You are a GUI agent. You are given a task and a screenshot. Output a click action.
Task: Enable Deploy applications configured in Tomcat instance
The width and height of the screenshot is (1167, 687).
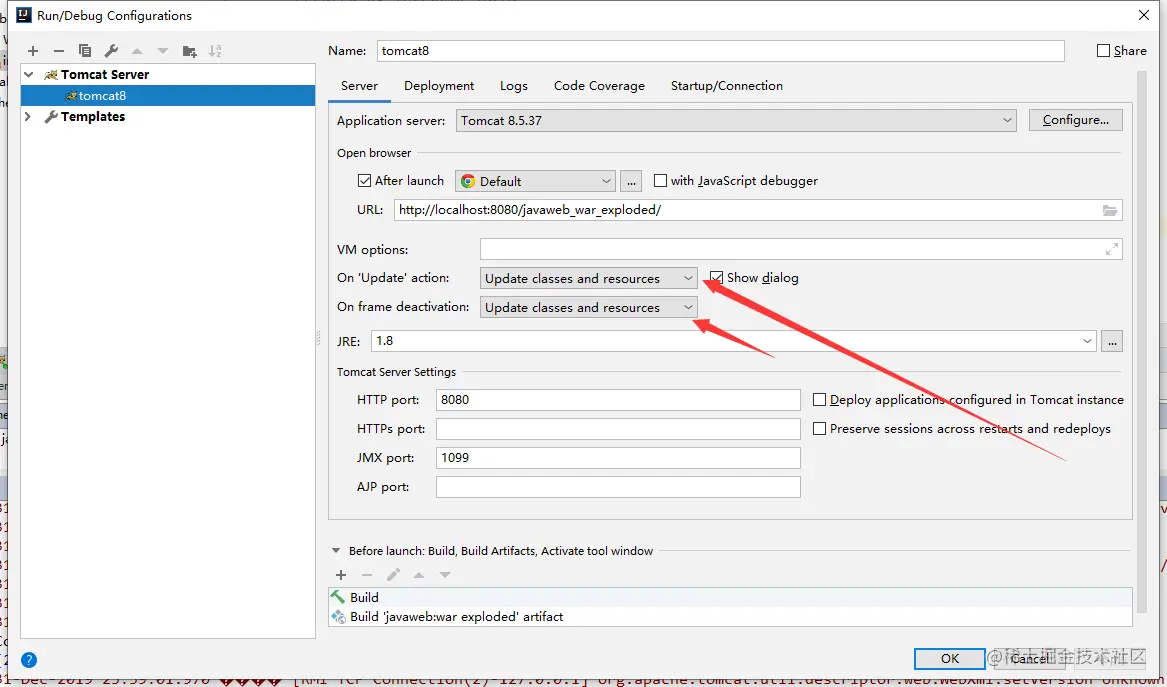[x=819, y=400]
